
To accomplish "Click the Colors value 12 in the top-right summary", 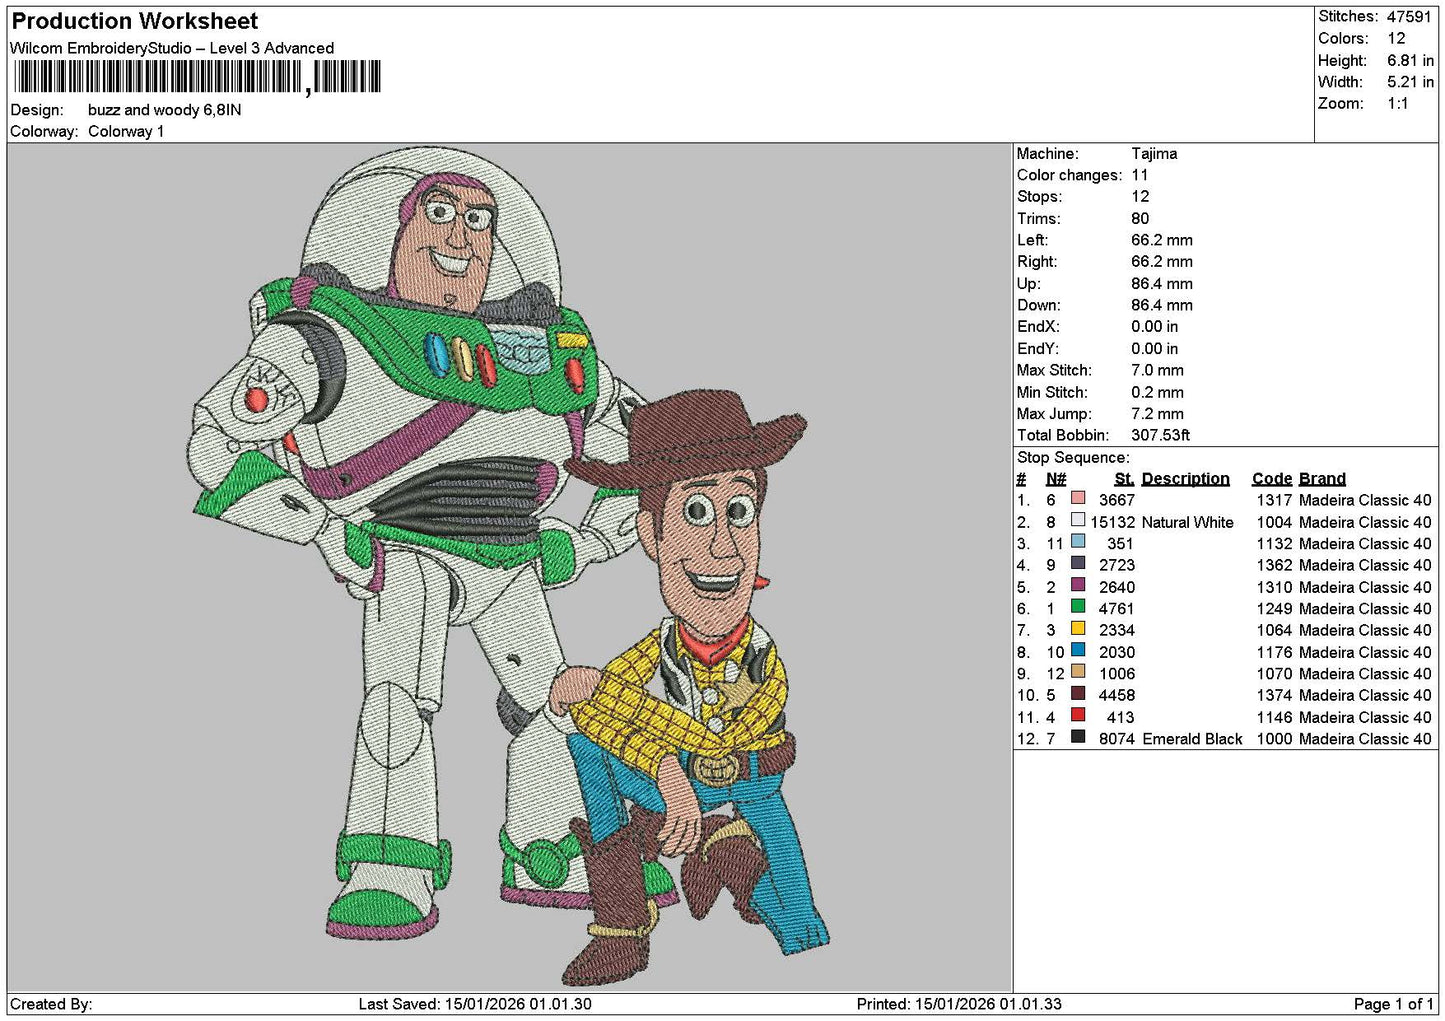I will 1396,38.
